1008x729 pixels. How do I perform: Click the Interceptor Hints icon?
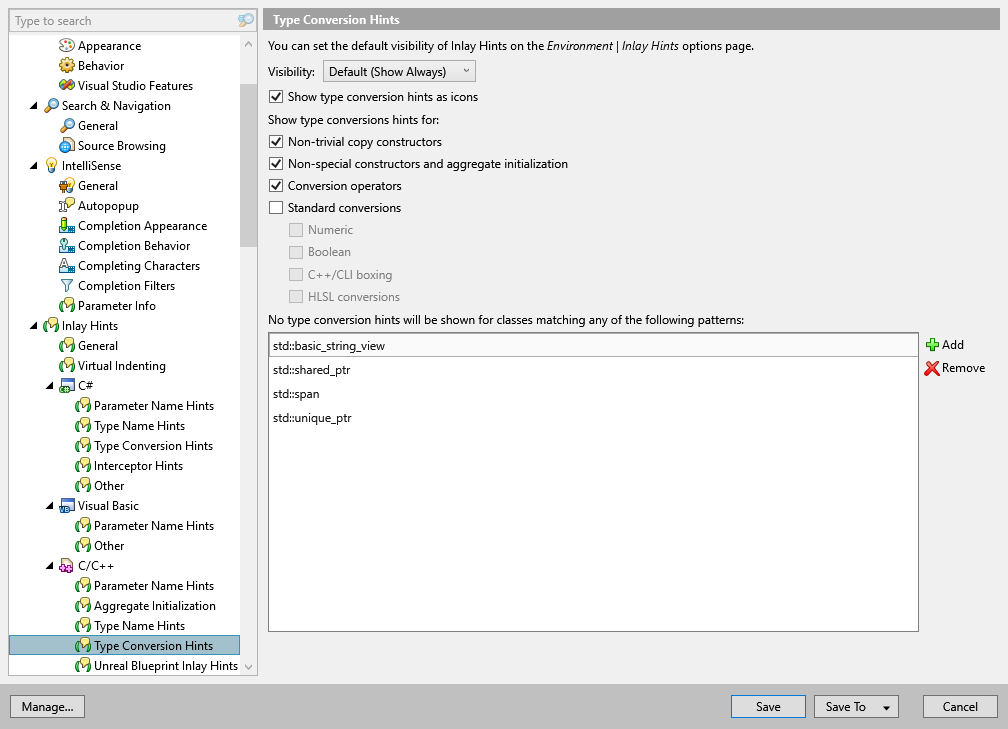pyautogui.click(x=82, y=466)
